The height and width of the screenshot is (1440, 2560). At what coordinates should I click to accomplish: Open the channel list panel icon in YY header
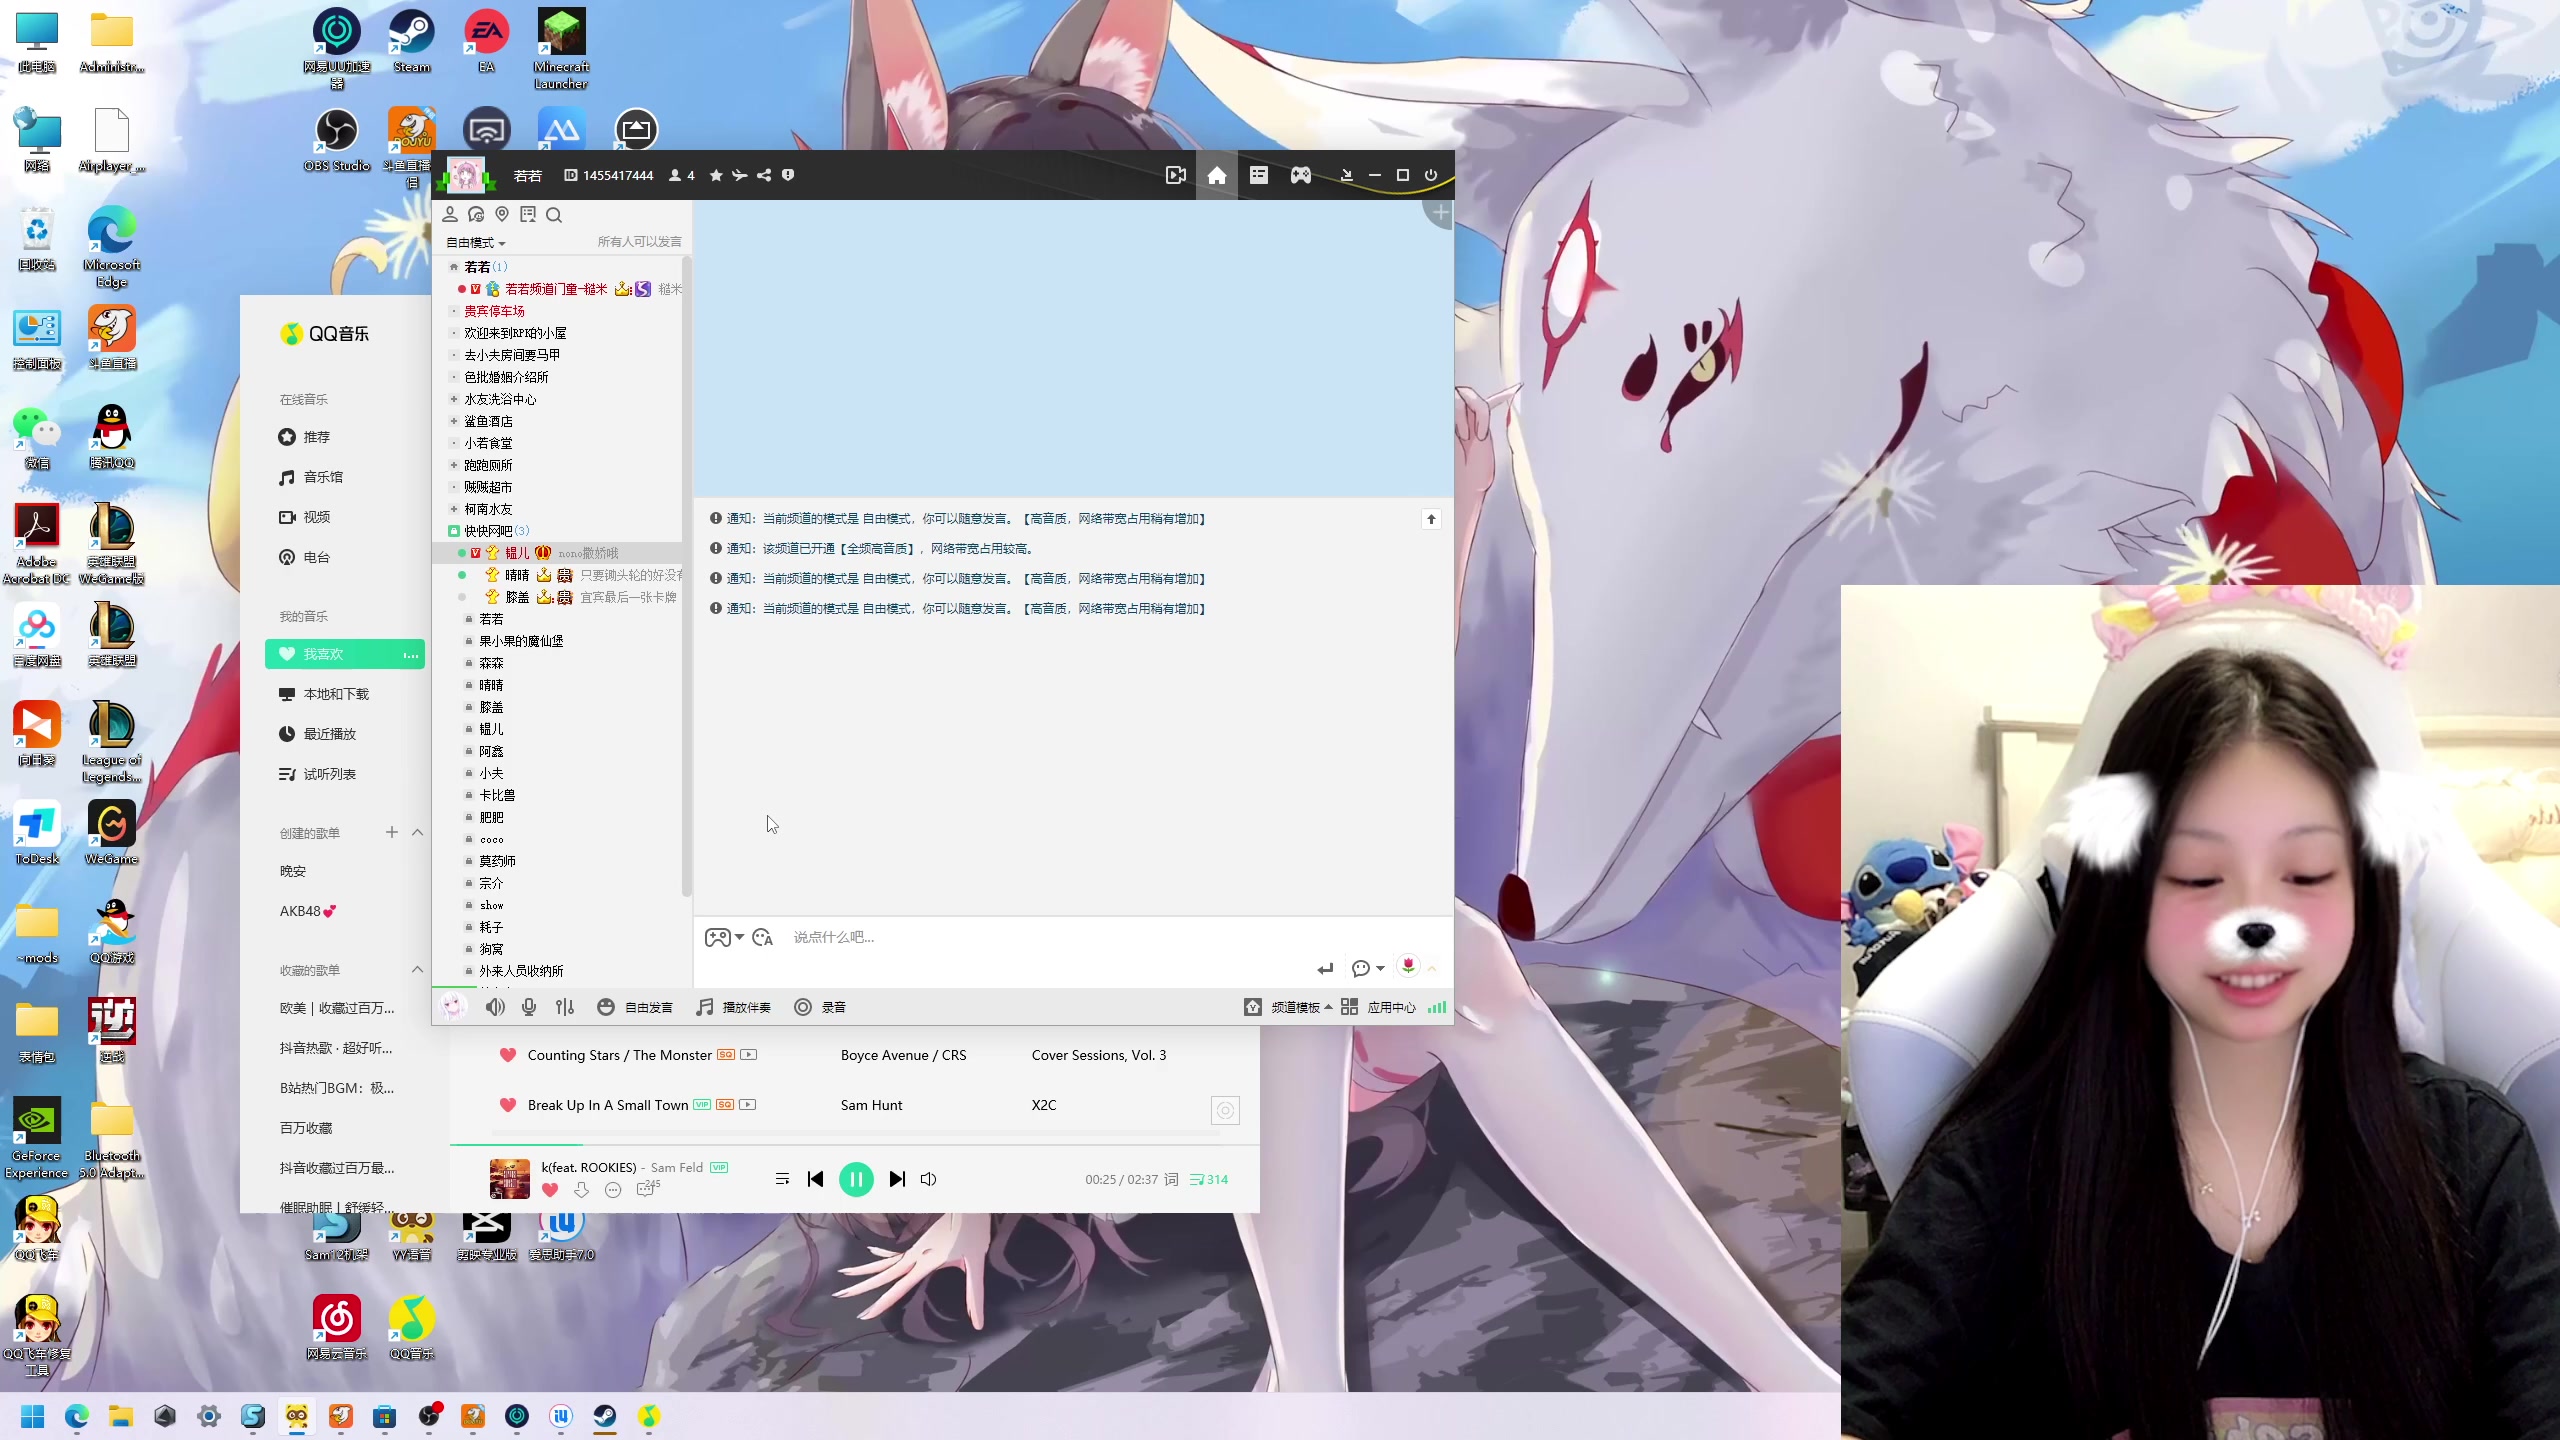click(x=1258, y=175)
